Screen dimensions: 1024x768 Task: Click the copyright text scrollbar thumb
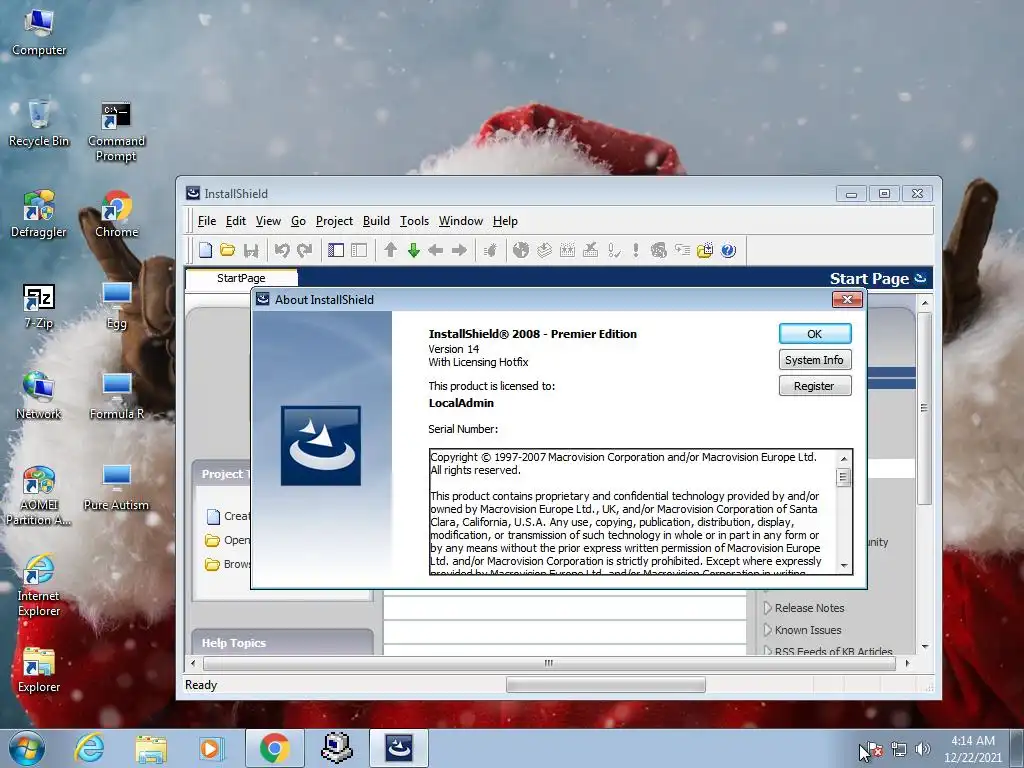tap(844, 477)
